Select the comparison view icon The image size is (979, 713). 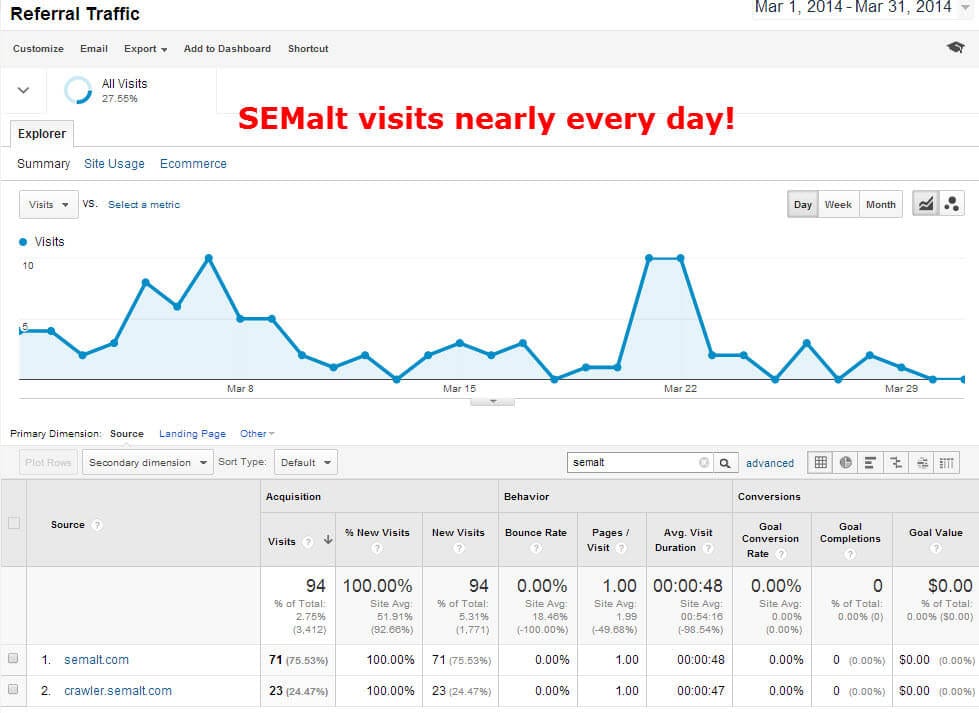(x=896, y=463)
